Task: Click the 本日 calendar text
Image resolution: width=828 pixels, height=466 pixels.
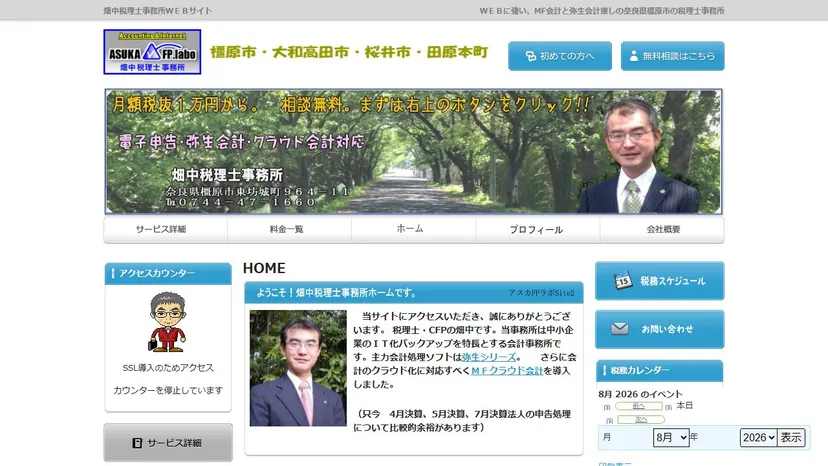Action: (x=684, y=406)
